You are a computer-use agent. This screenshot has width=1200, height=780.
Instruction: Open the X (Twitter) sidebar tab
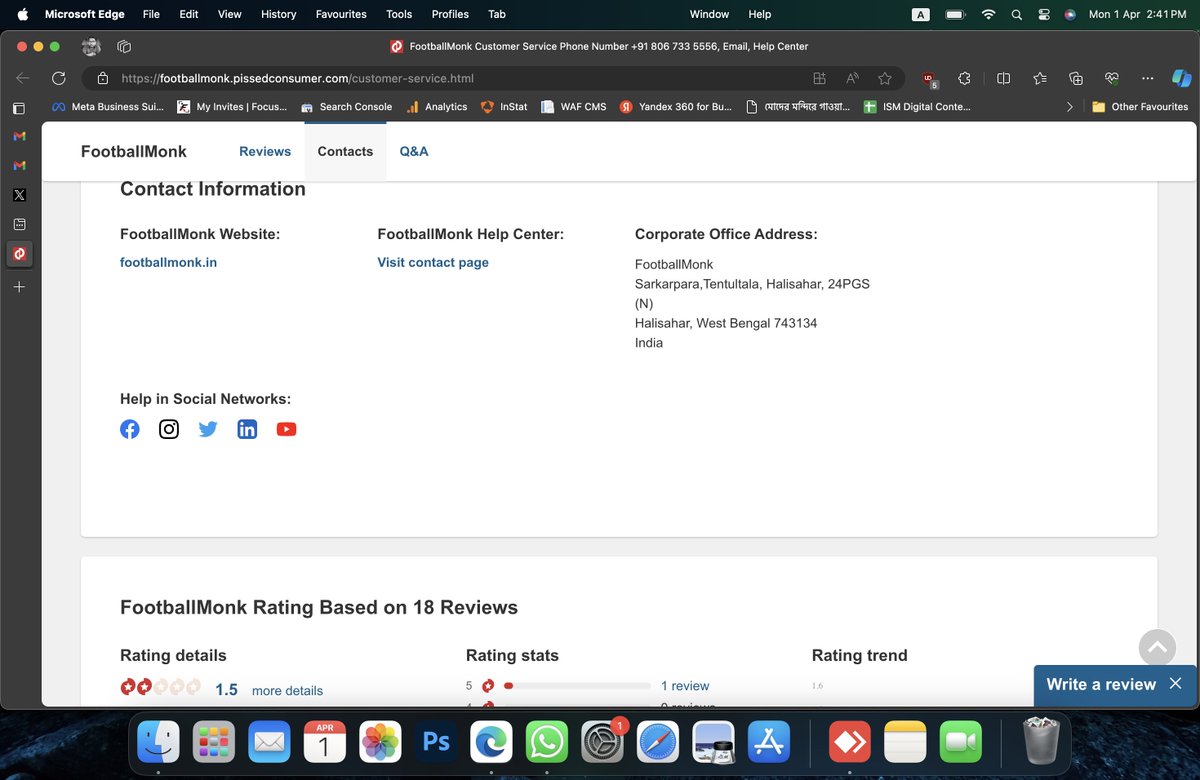(x=19, y=195)
